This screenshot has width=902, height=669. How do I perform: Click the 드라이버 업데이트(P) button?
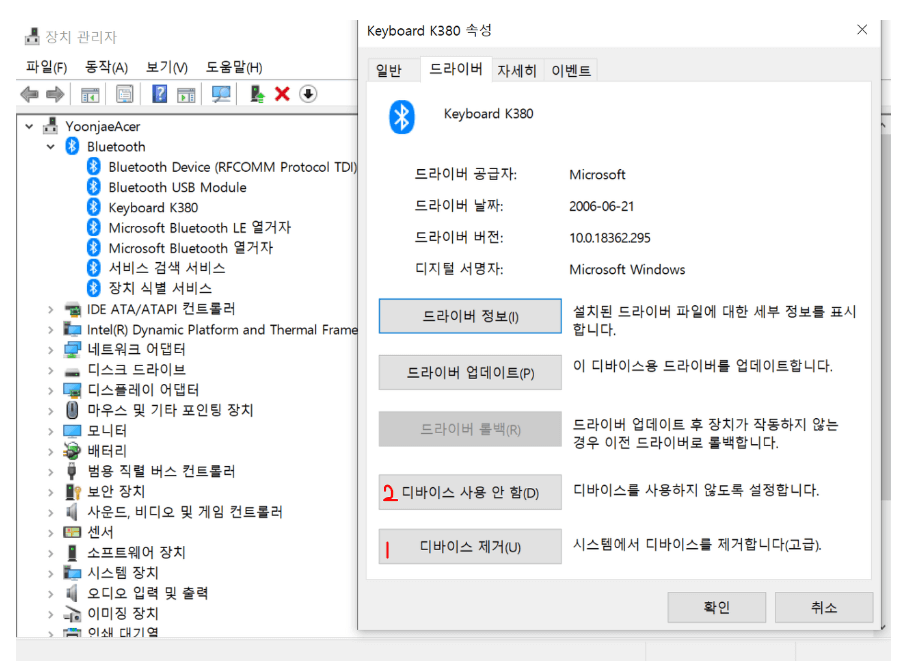pos(470,372)
